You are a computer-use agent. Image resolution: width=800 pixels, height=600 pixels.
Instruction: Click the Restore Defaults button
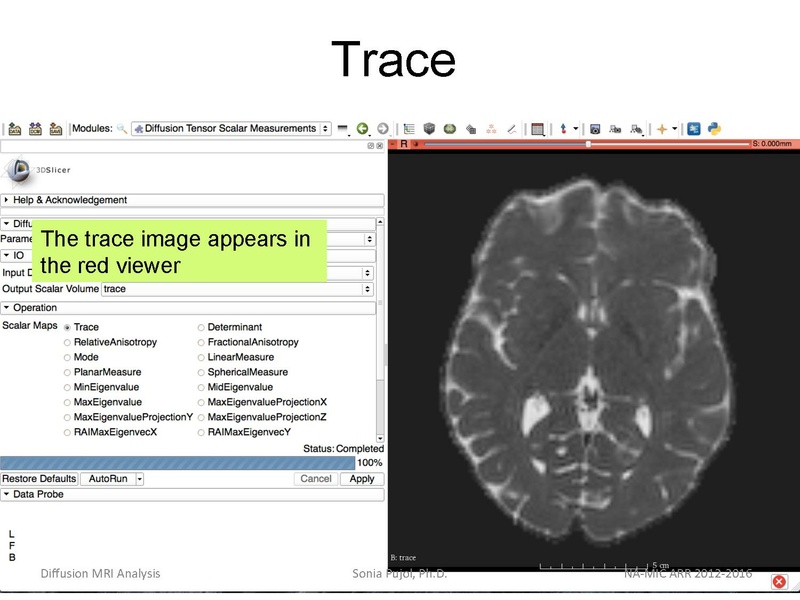pyautogui.click(x=39, y=479)
